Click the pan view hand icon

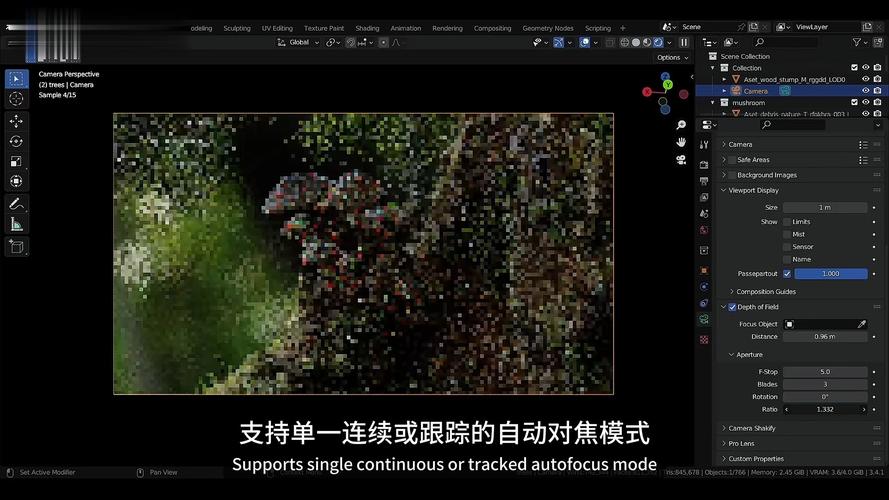[681, 142]
